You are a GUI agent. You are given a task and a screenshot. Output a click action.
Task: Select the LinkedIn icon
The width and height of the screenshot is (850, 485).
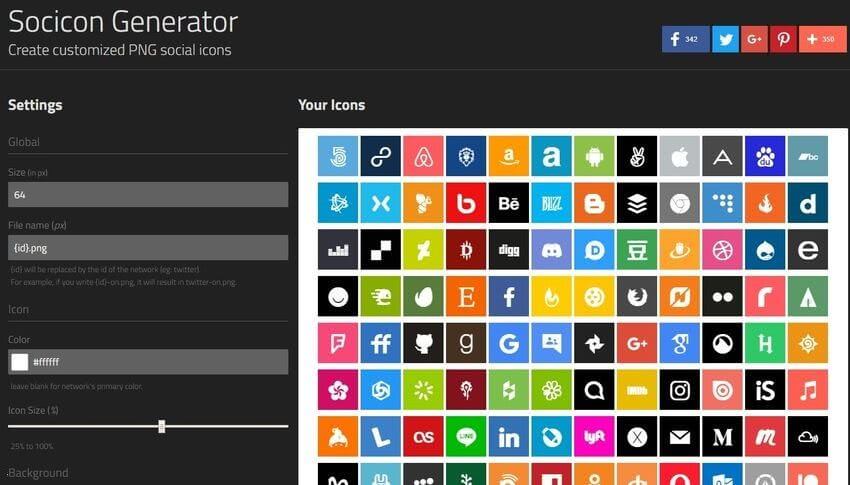(x=509, y=437)
